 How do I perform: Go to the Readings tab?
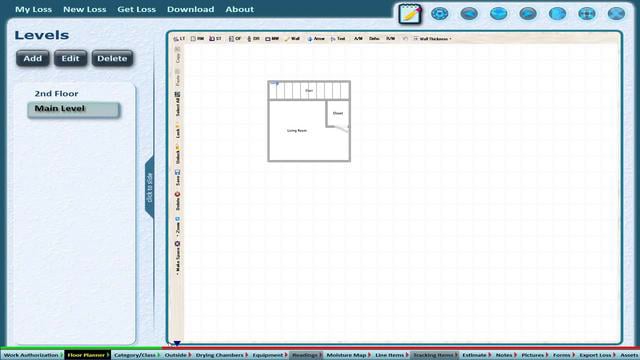tap(306, 355)
